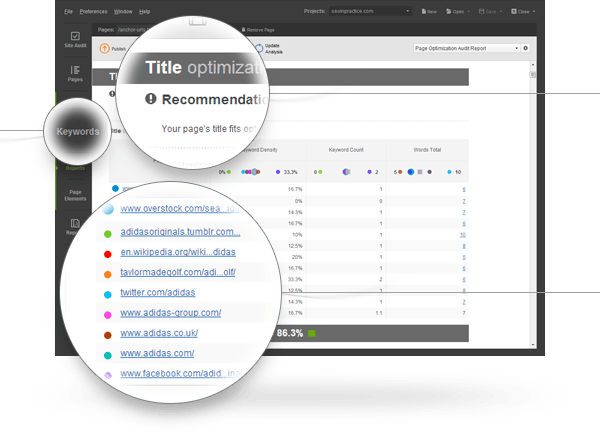
Task: Open the en.wikipedia.org link
Action: point(178,252)
